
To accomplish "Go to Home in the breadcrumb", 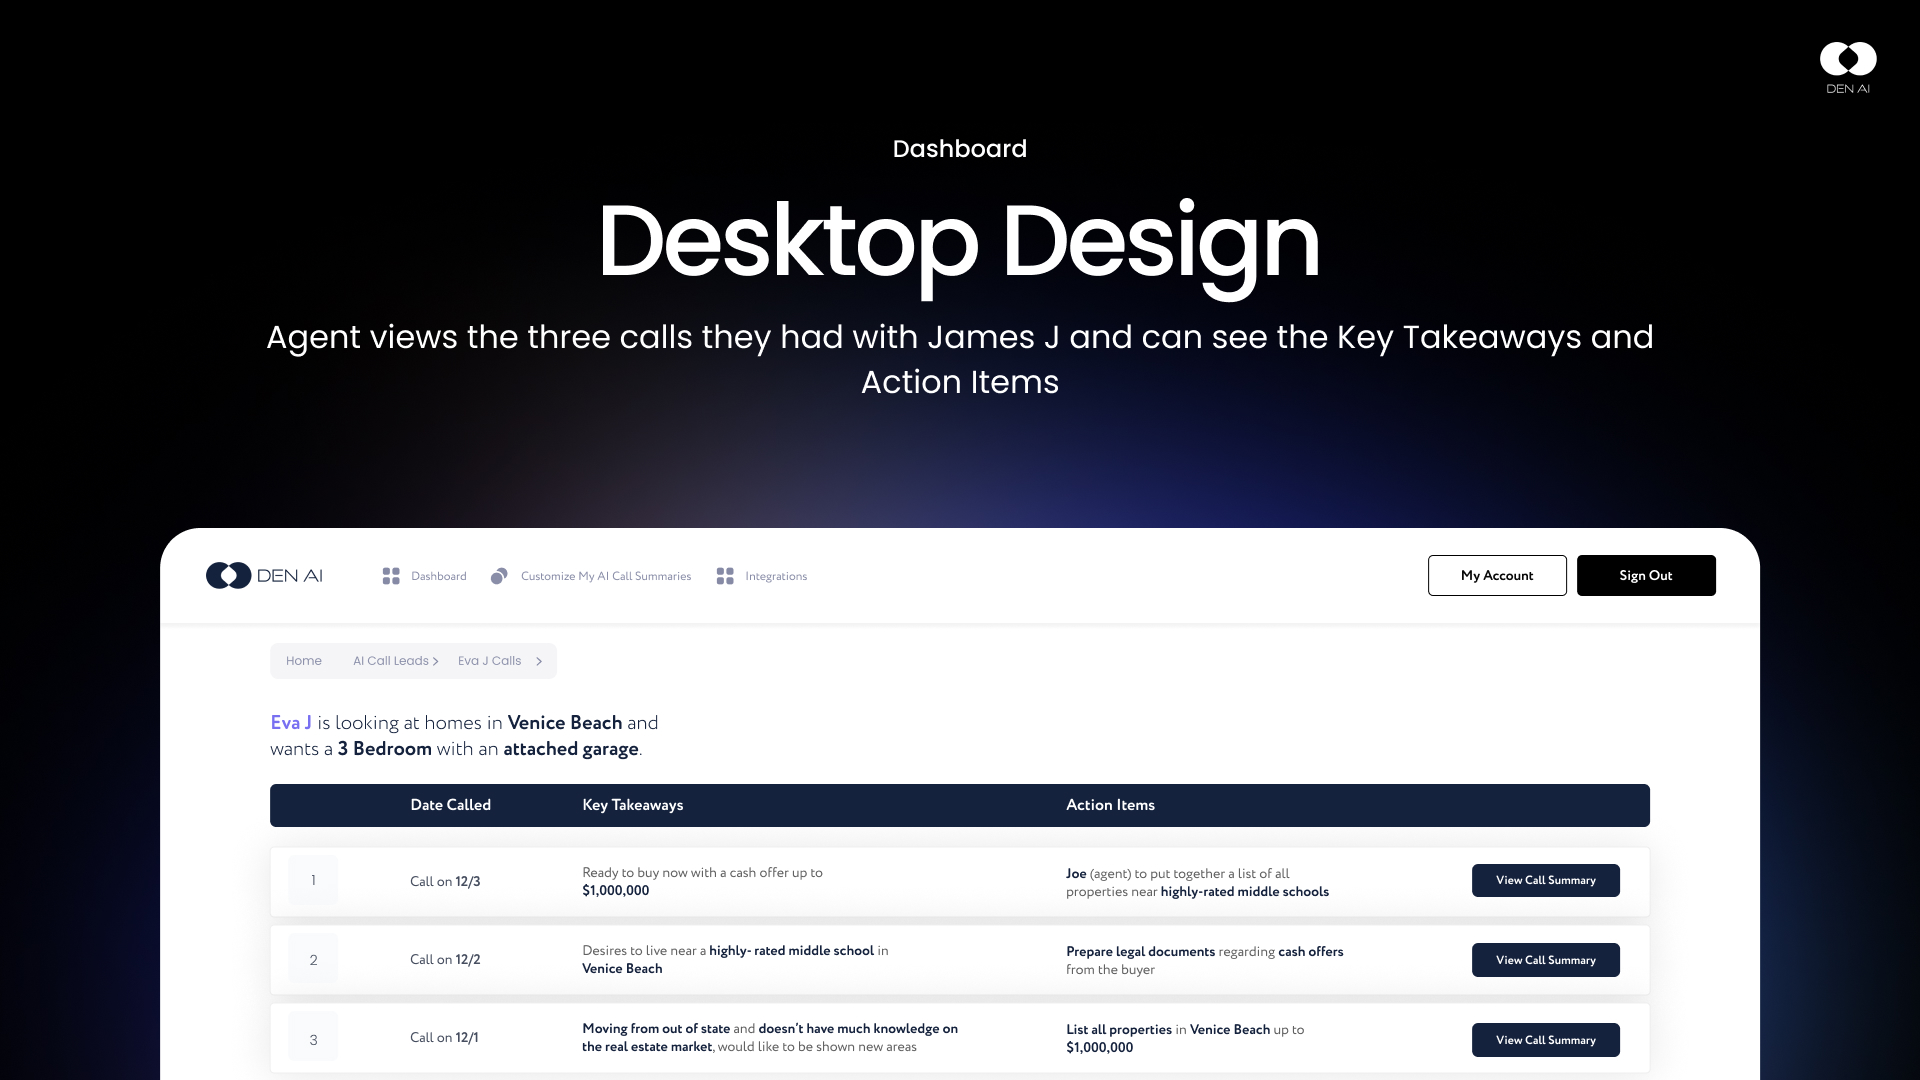I will 304,661.
